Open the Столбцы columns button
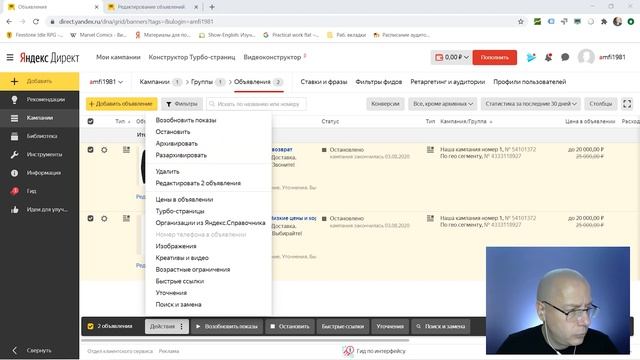The image size is (640, 360). point(600,104)
